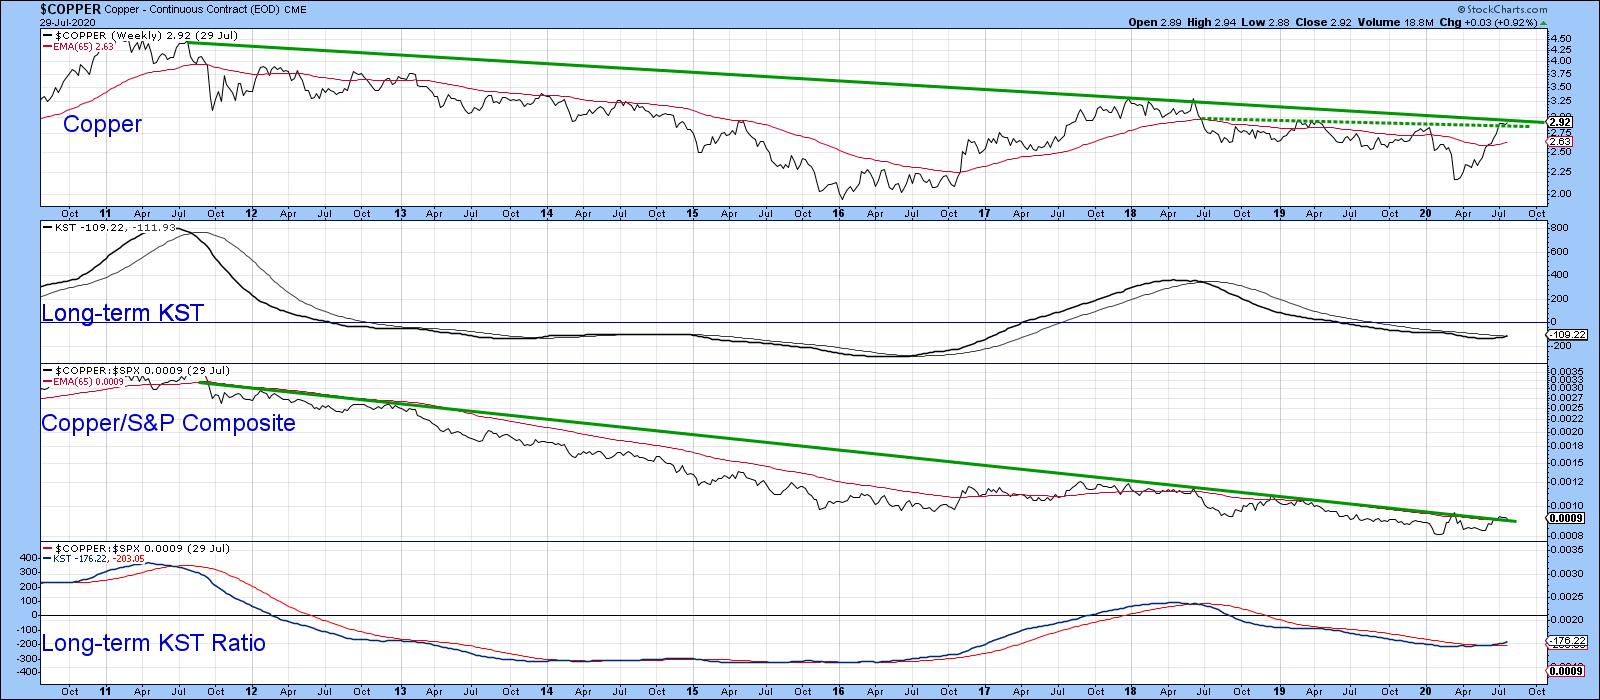Viewport: 1600px width, 700px height.
Task: Click the 2.92 current price tag
Action: click(x=1559, y=122)
